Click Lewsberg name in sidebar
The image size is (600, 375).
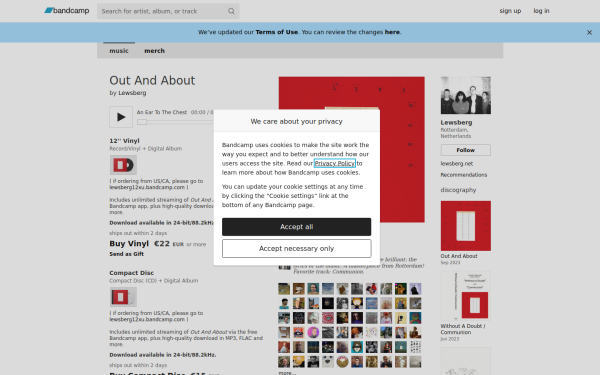[x=456, y=122]
